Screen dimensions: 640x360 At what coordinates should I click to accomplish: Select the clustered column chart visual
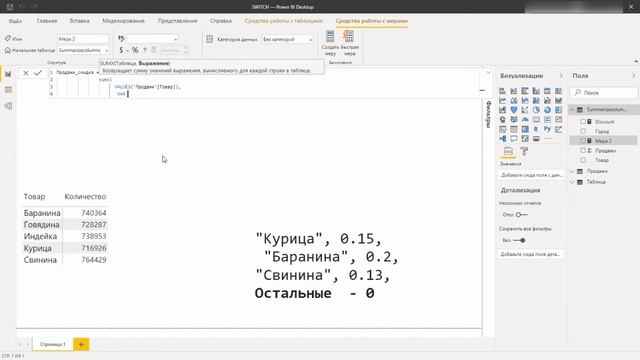(x=536, y=91)
